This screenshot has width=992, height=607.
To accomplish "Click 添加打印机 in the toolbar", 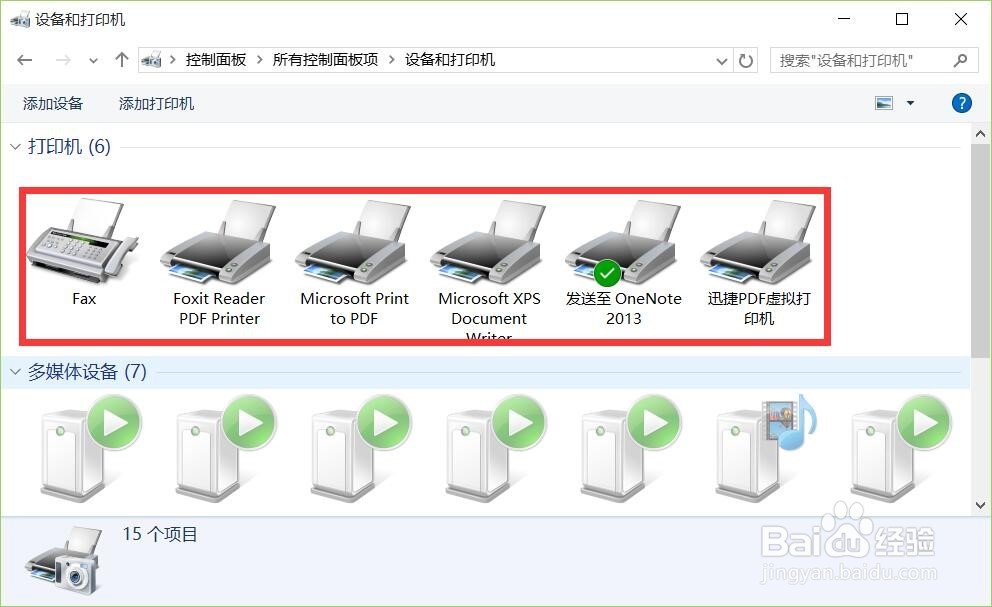I will coord(156,103).
